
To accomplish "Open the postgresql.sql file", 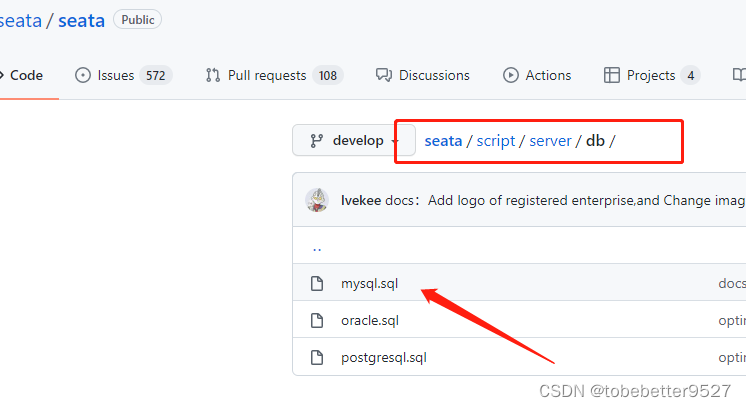I will tap(383, 357).
